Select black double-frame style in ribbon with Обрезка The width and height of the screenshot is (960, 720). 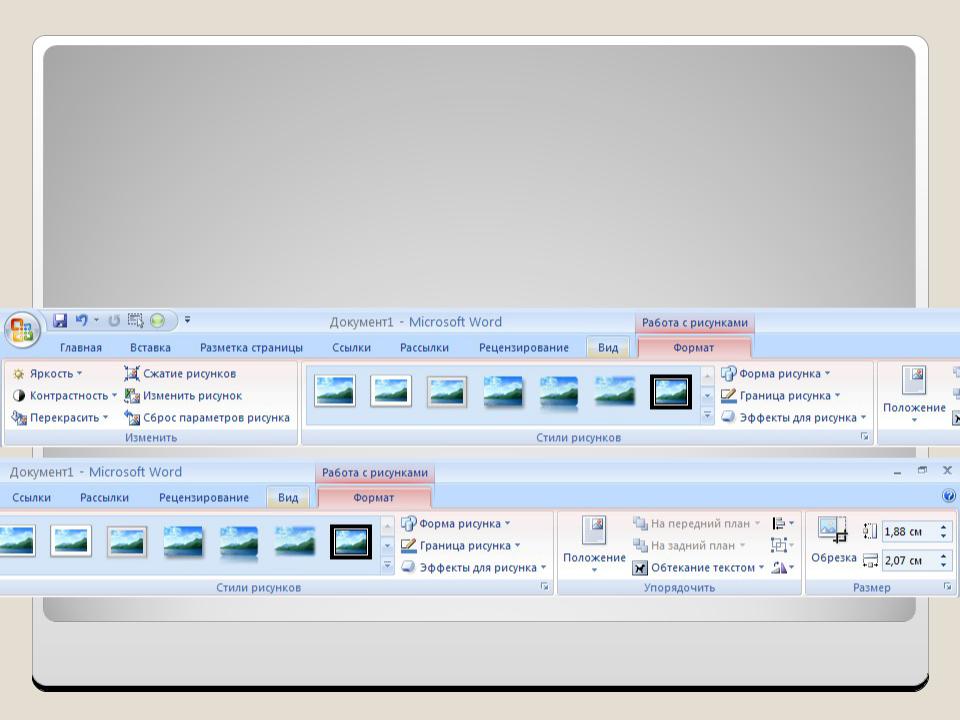pyautogui.click(x=351, y=542)
